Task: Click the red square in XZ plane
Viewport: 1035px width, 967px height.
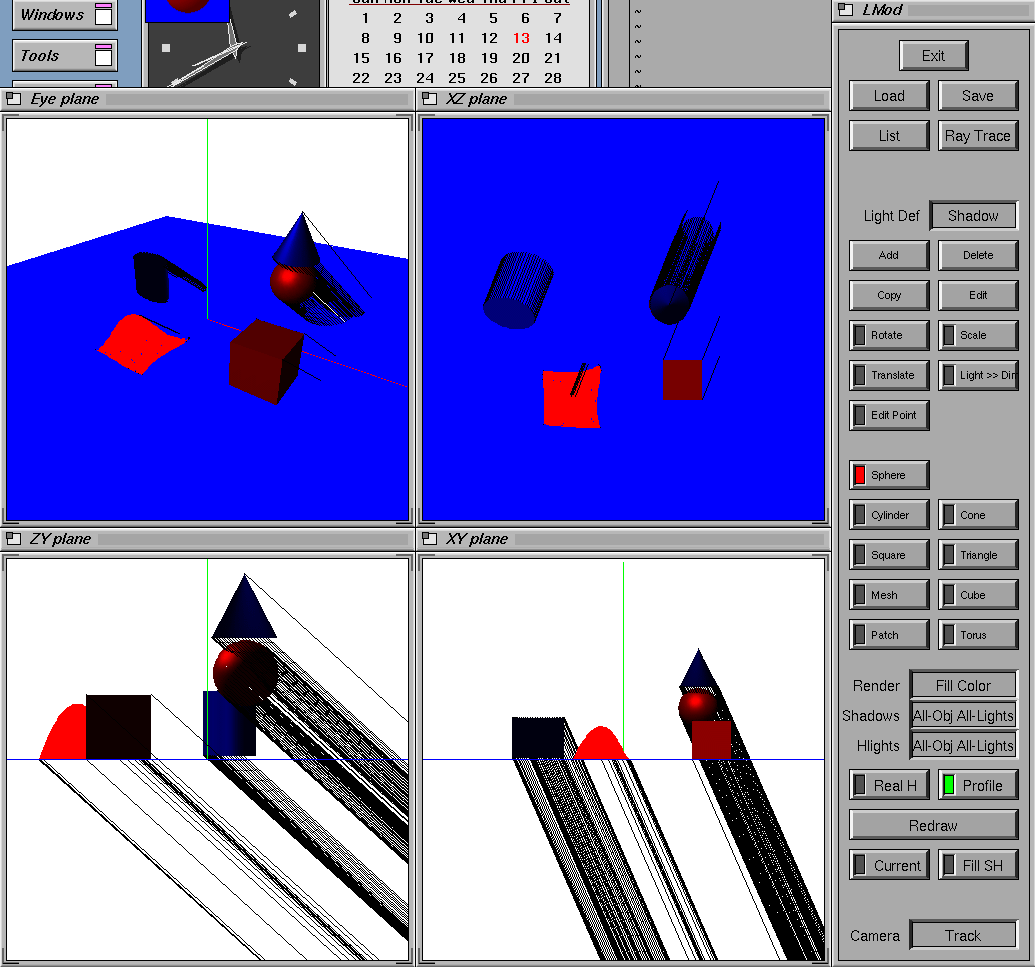Action: pos(683,379)
